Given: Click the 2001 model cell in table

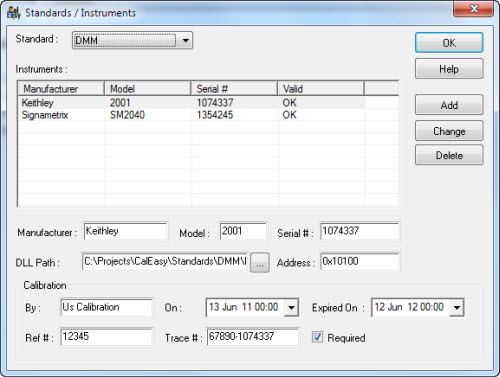Looking at the screenshot, I should [x=120, y=103].
